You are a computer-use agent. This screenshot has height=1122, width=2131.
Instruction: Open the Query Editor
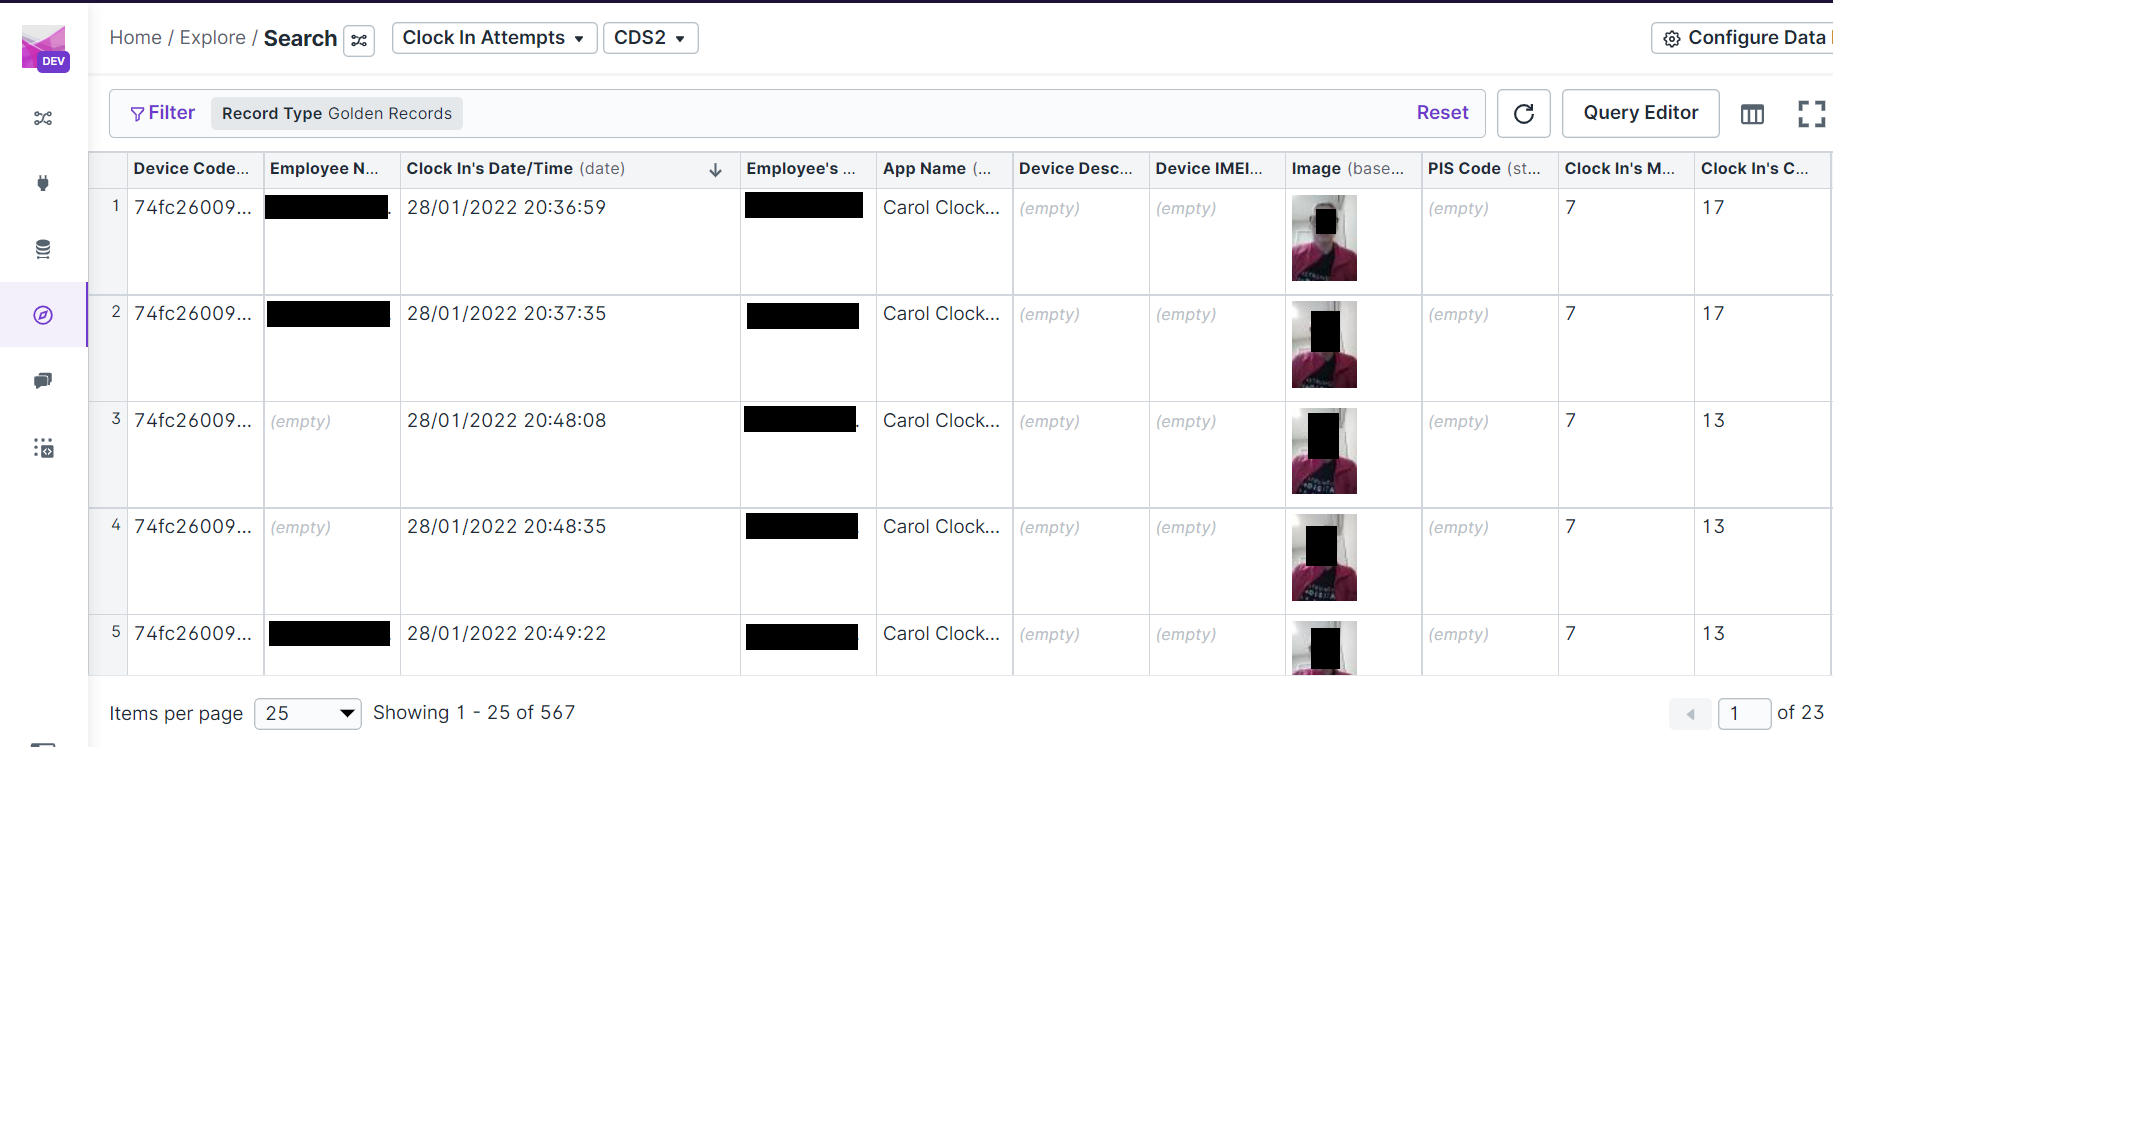(x=1640, y=113)
